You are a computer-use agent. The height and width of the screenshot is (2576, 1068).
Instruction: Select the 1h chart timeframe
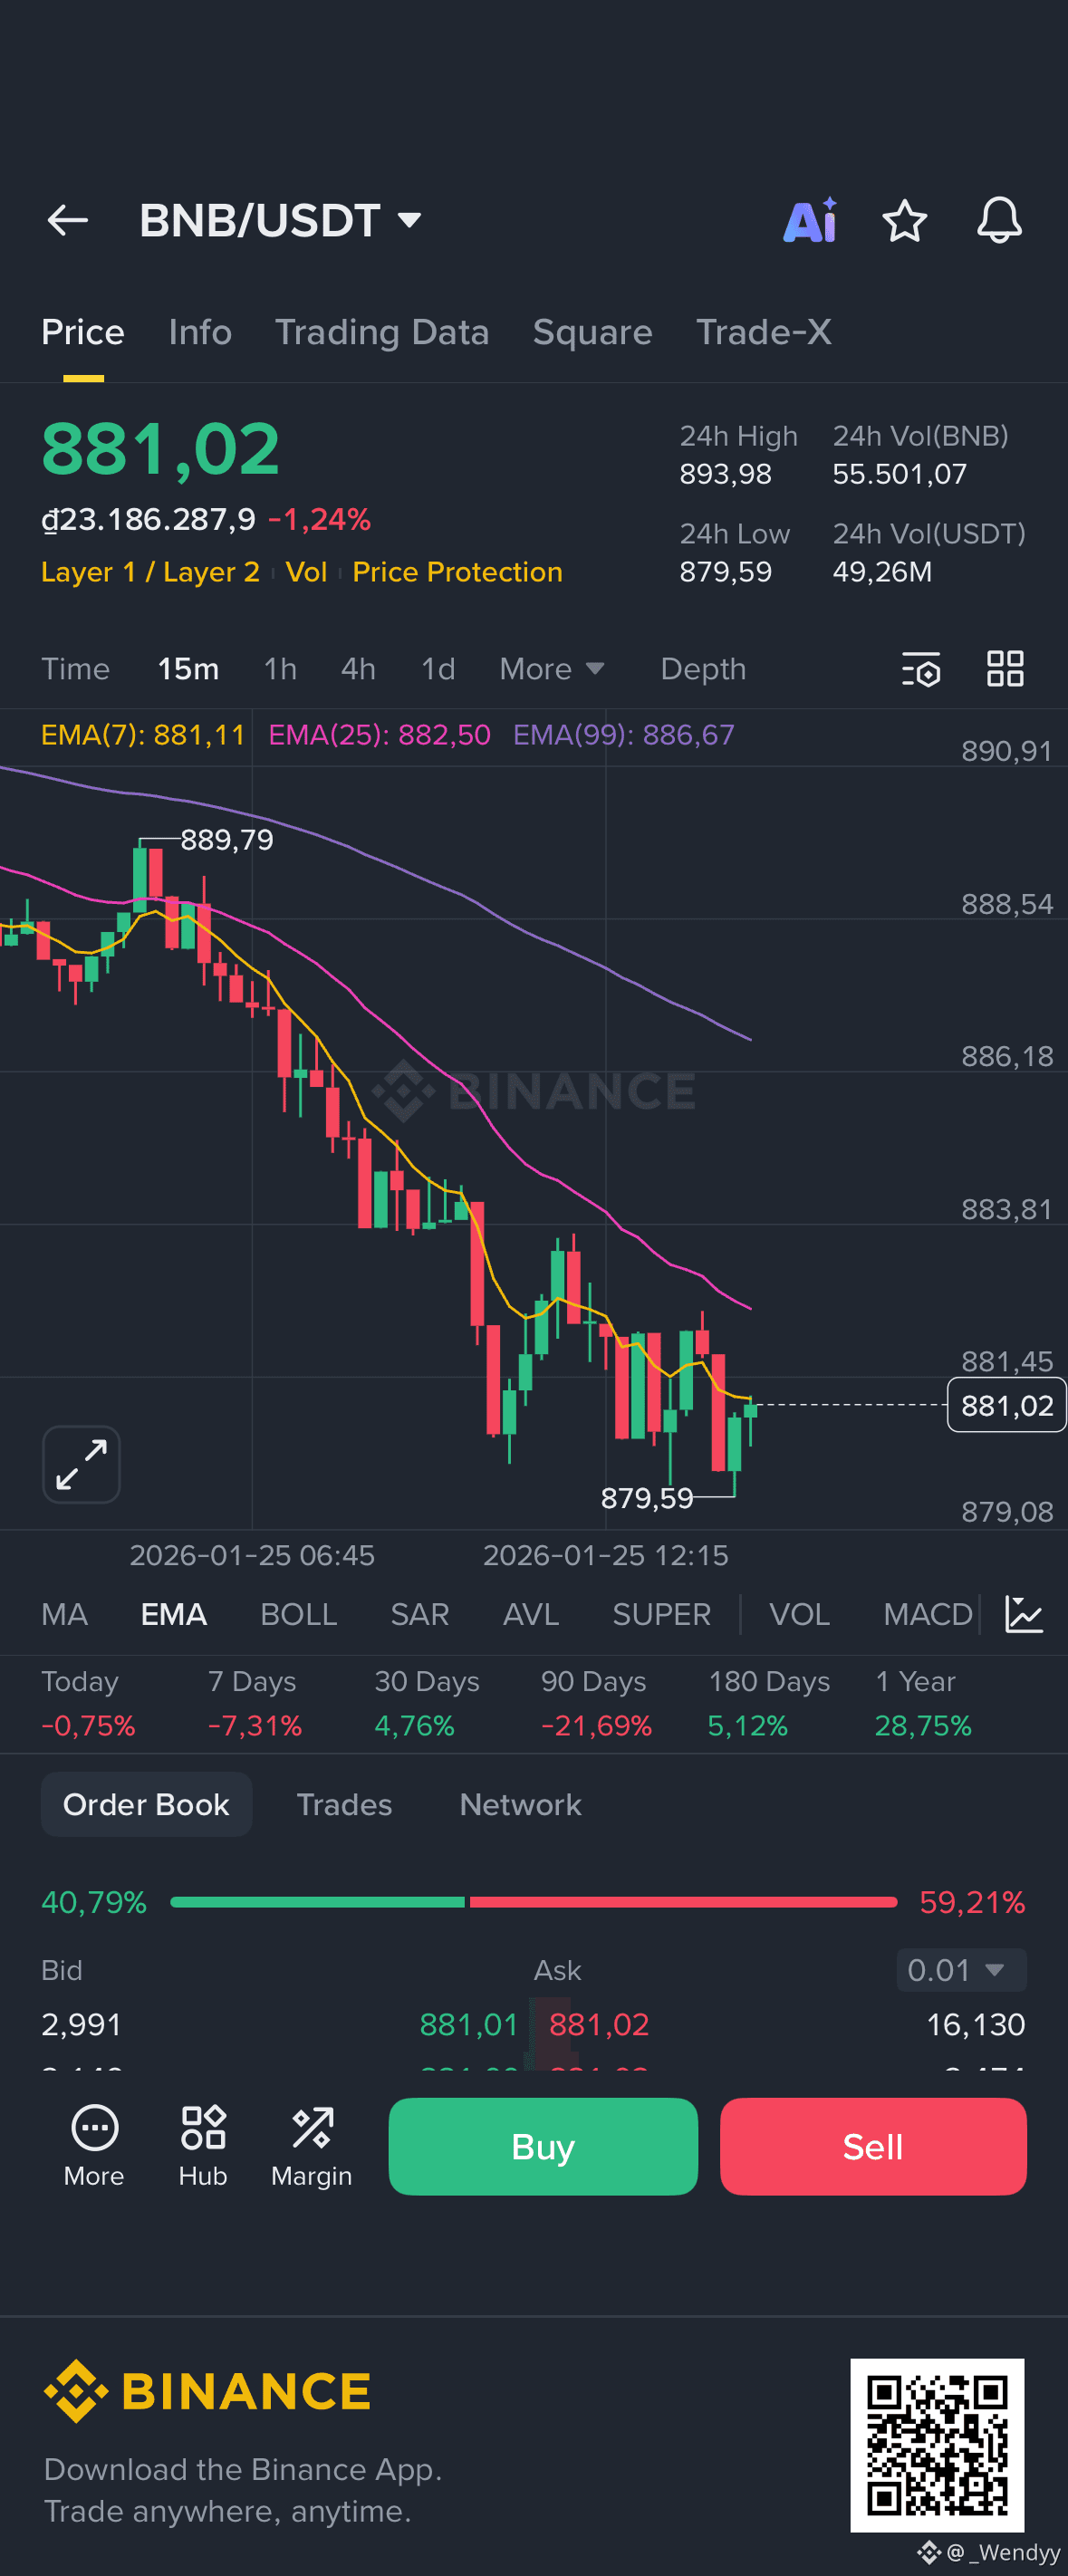point(280,669)
